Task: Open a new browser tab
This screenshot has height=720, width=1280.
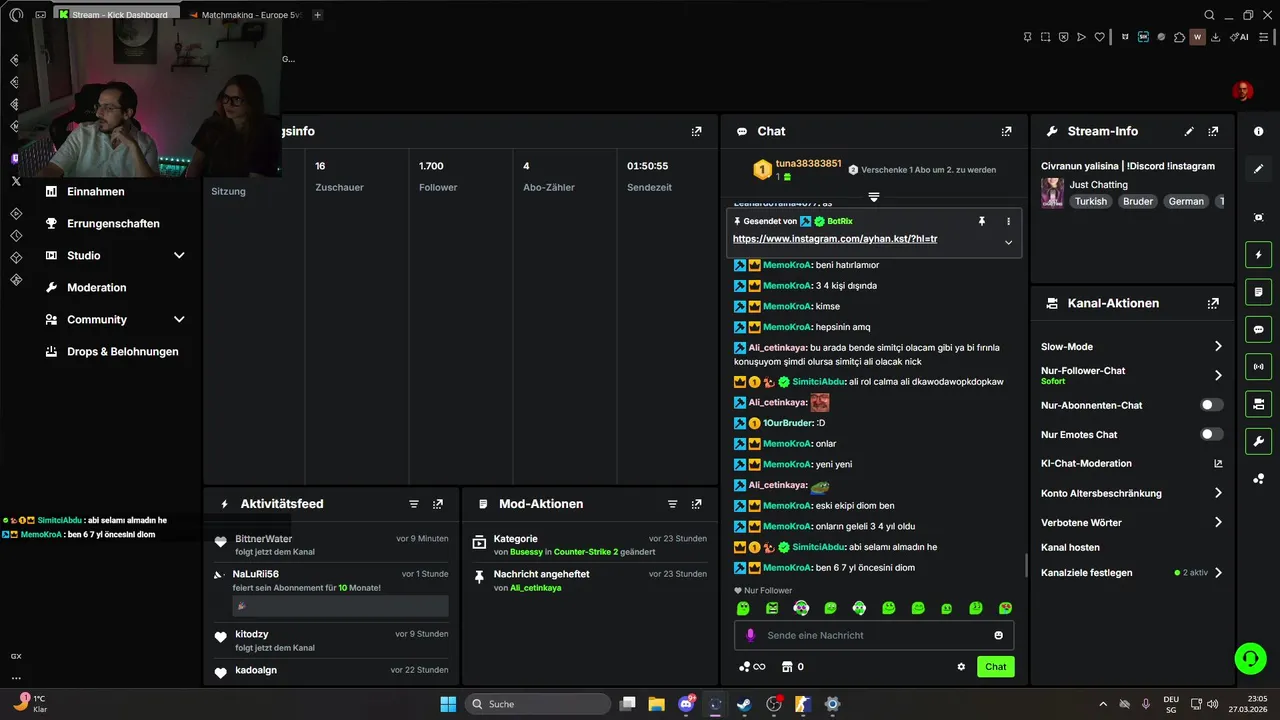Action: [318, 15]
